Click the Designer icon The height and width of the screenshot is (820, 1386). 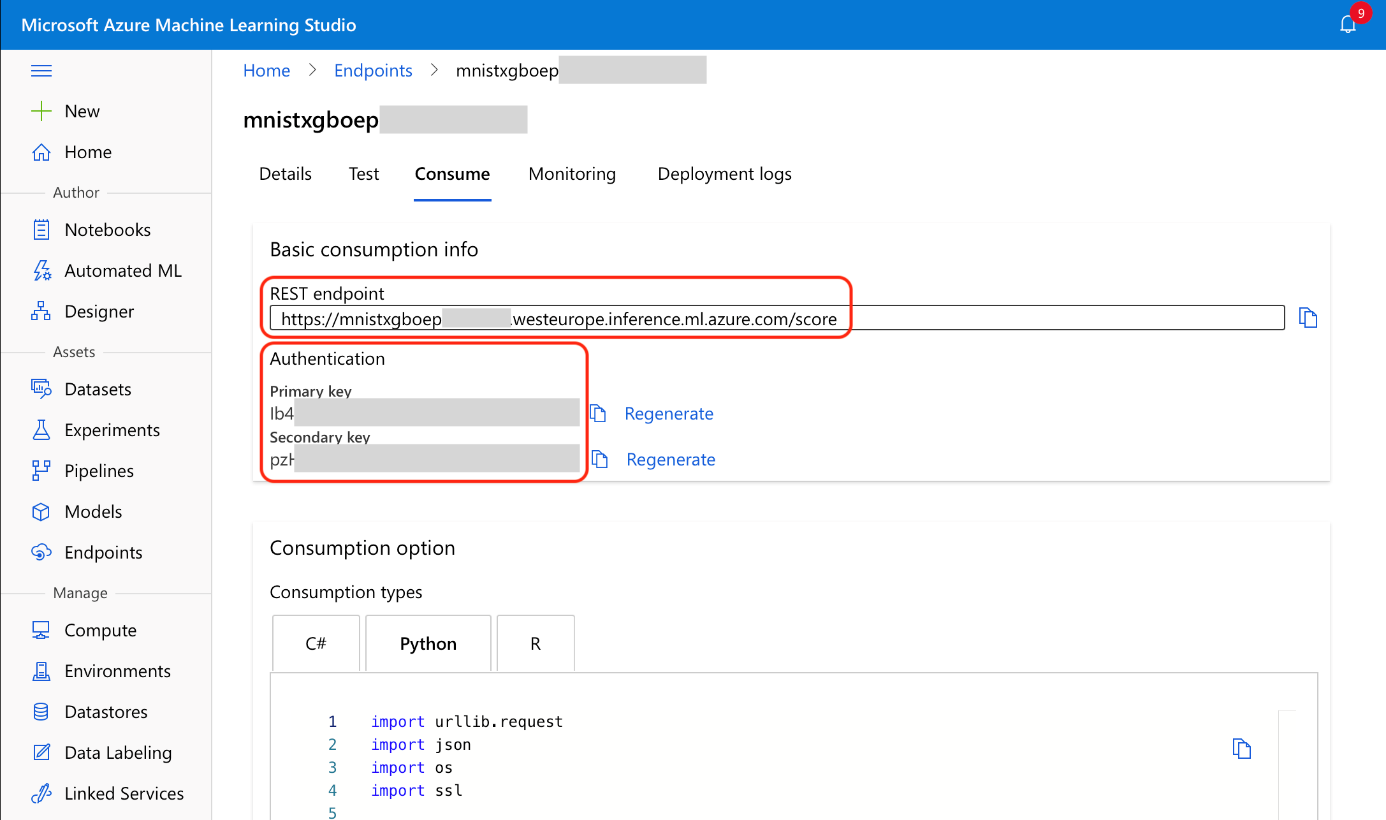(x=41, y=312)
